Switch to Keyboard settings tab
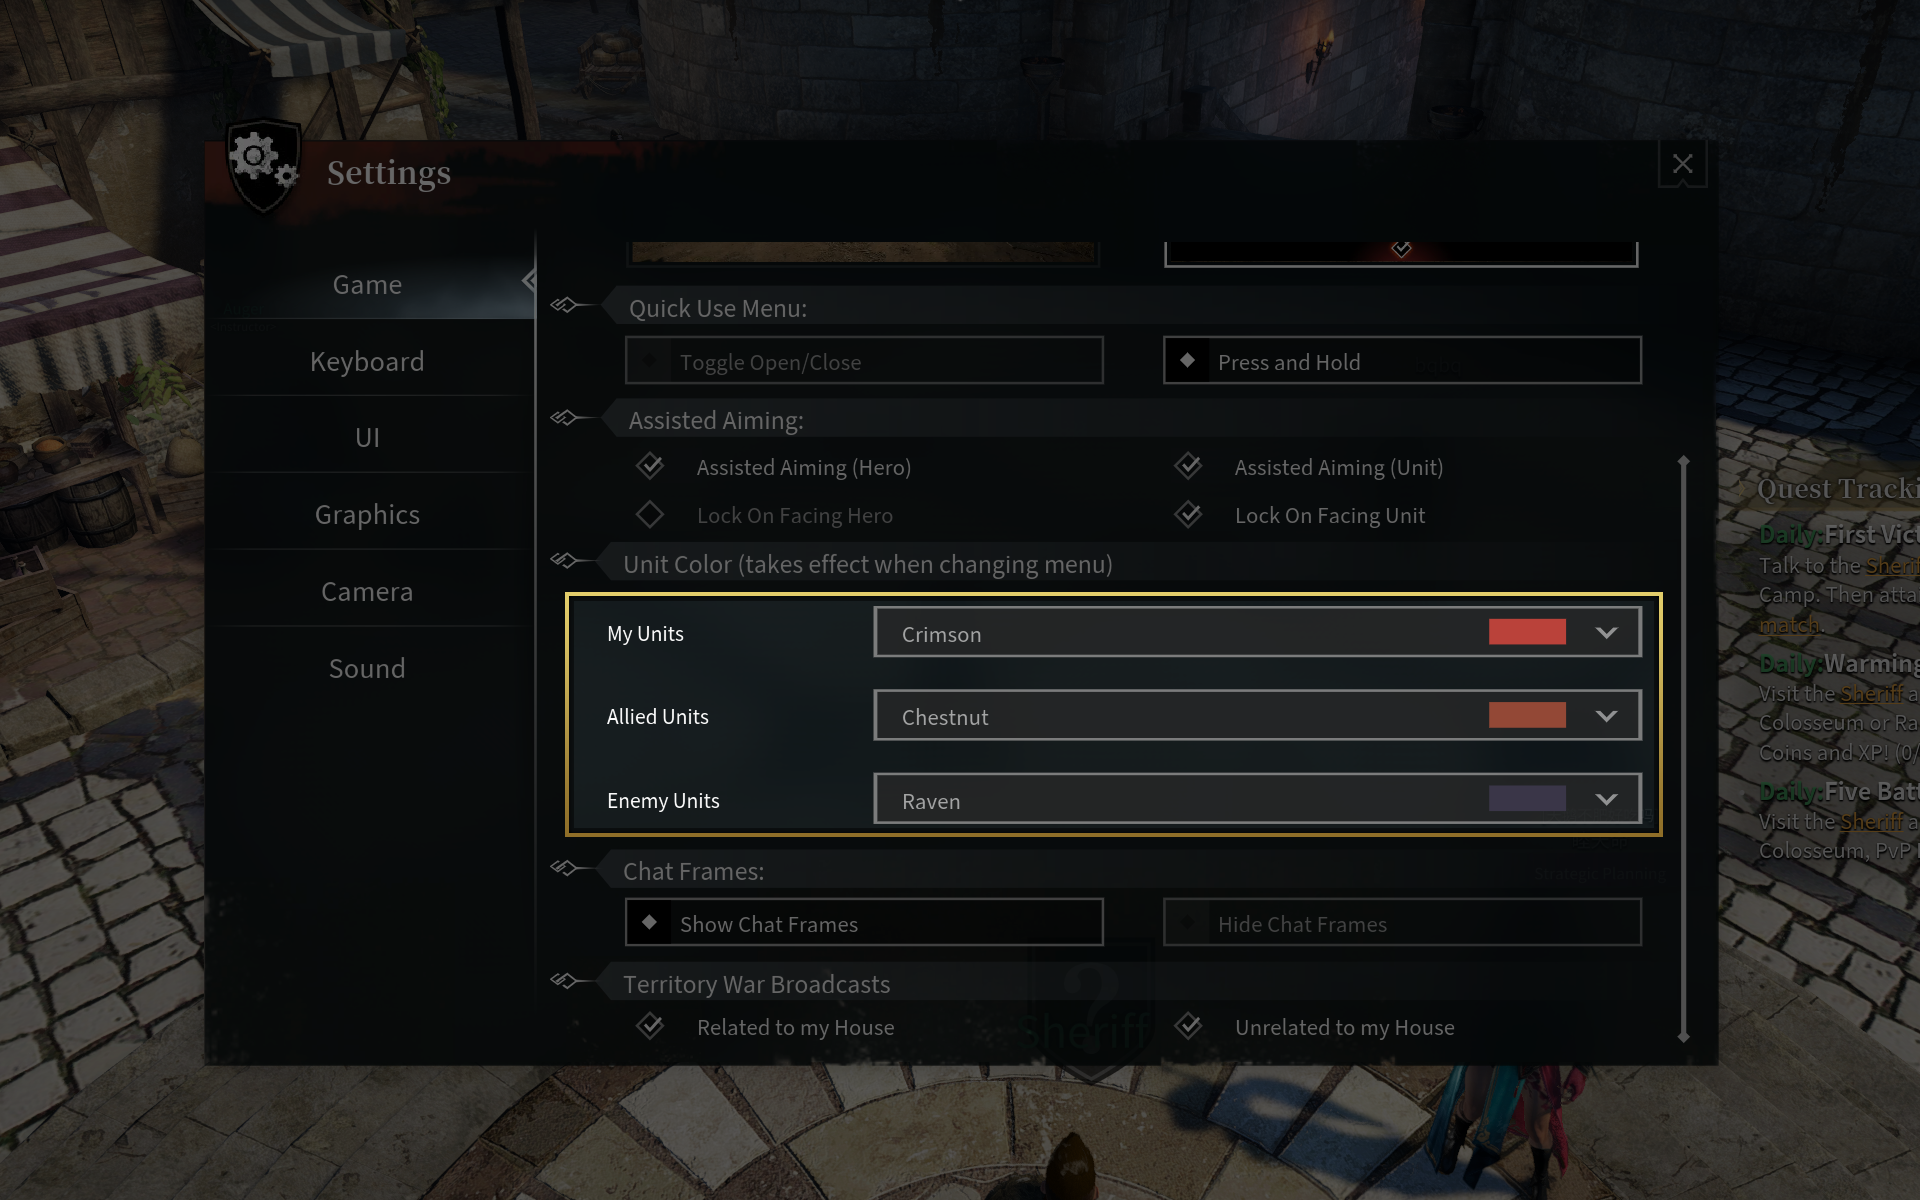 pos(368,361)
